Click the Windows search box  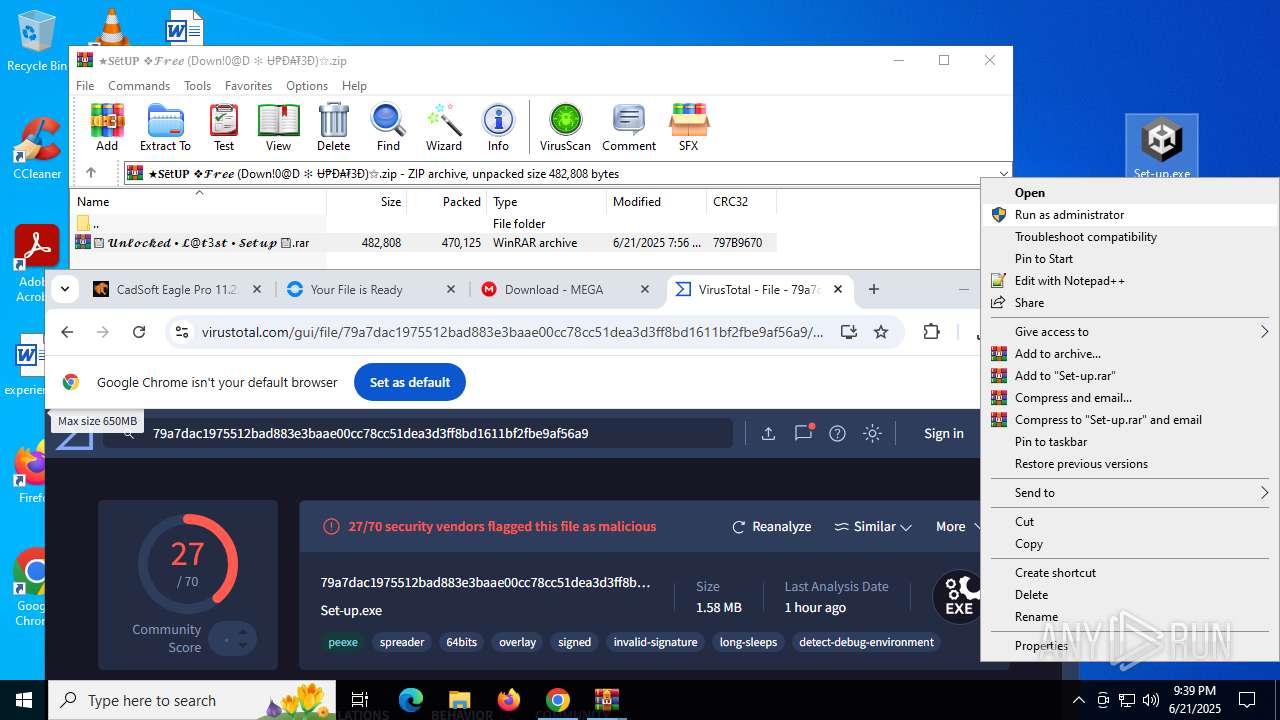(x=193, y=700)
